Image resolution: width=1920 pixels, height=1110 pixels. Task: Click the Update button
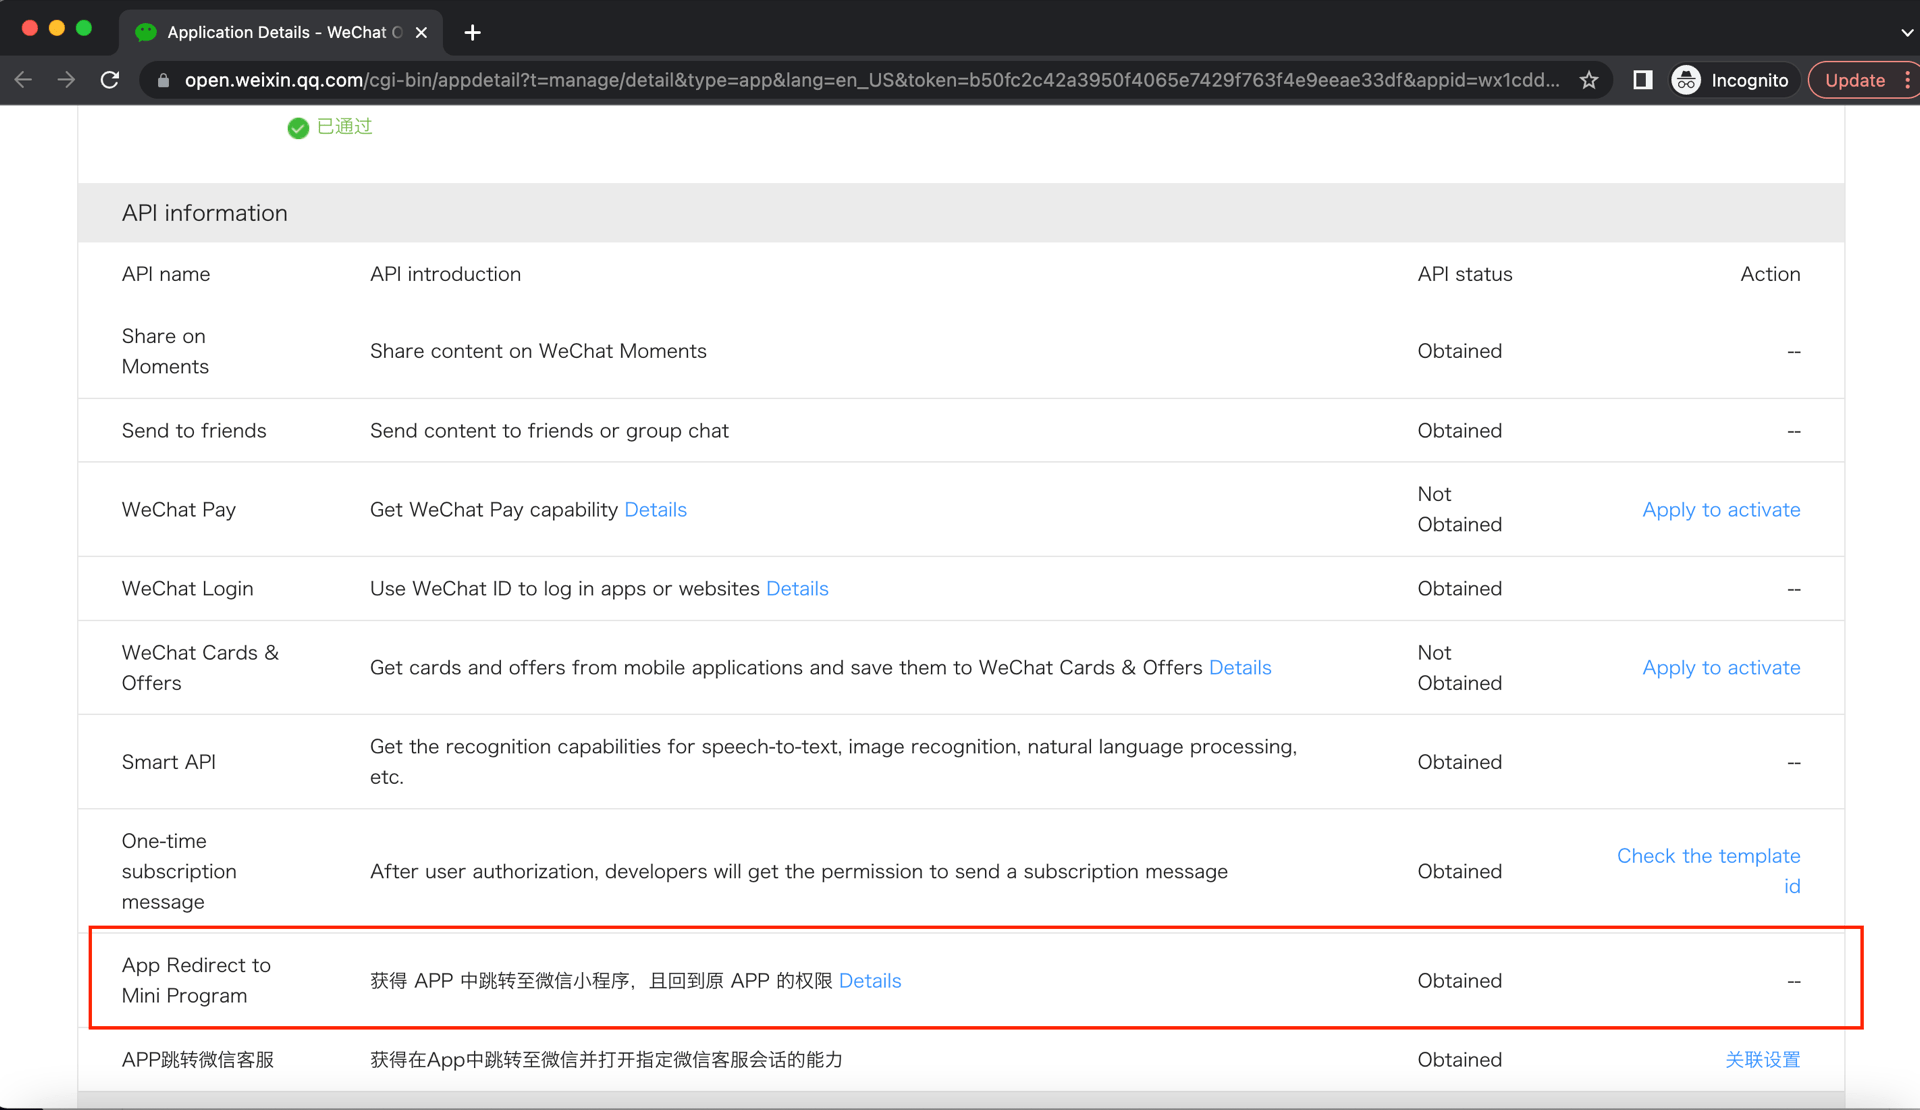coord(1855,80)
